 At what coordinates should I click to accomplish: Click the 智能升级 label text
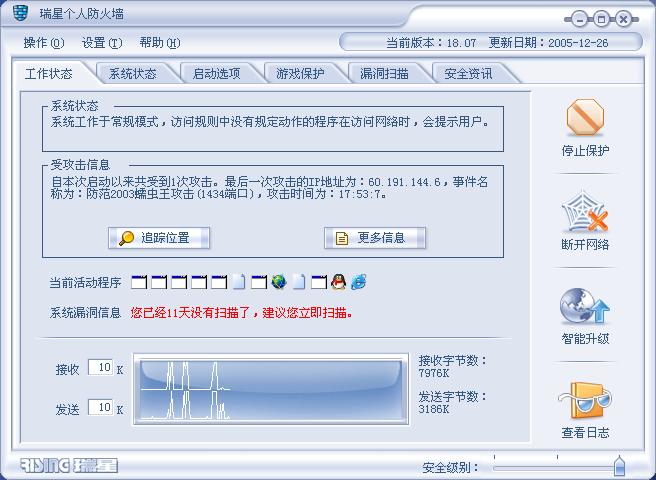point(585,339)
